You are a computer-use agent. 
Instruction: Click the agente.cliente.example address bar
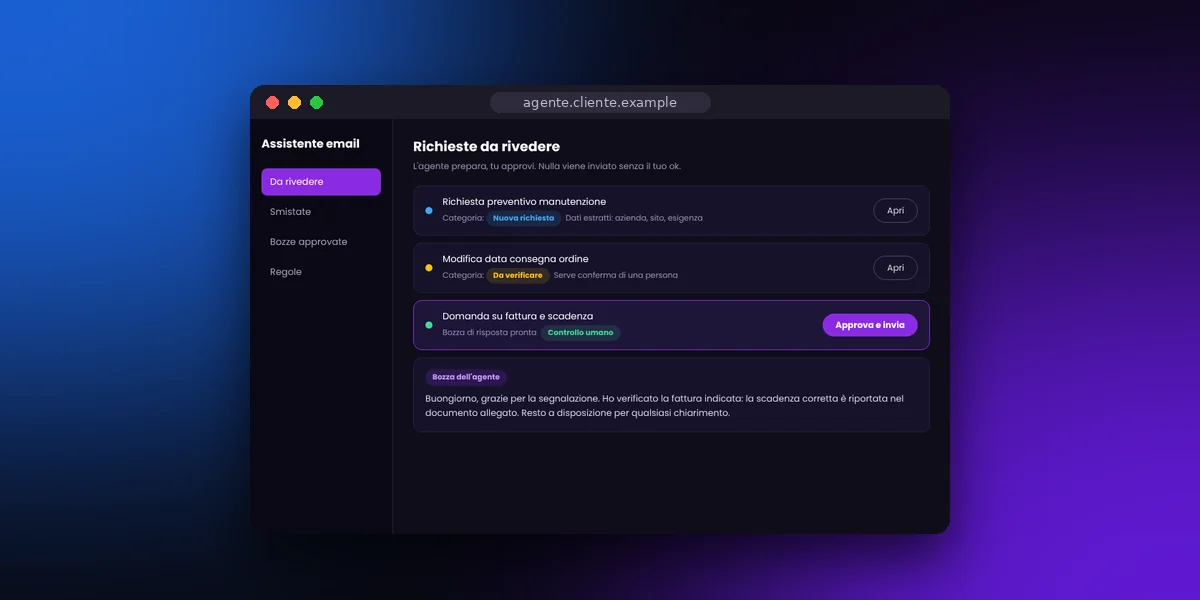pos(600,102)
